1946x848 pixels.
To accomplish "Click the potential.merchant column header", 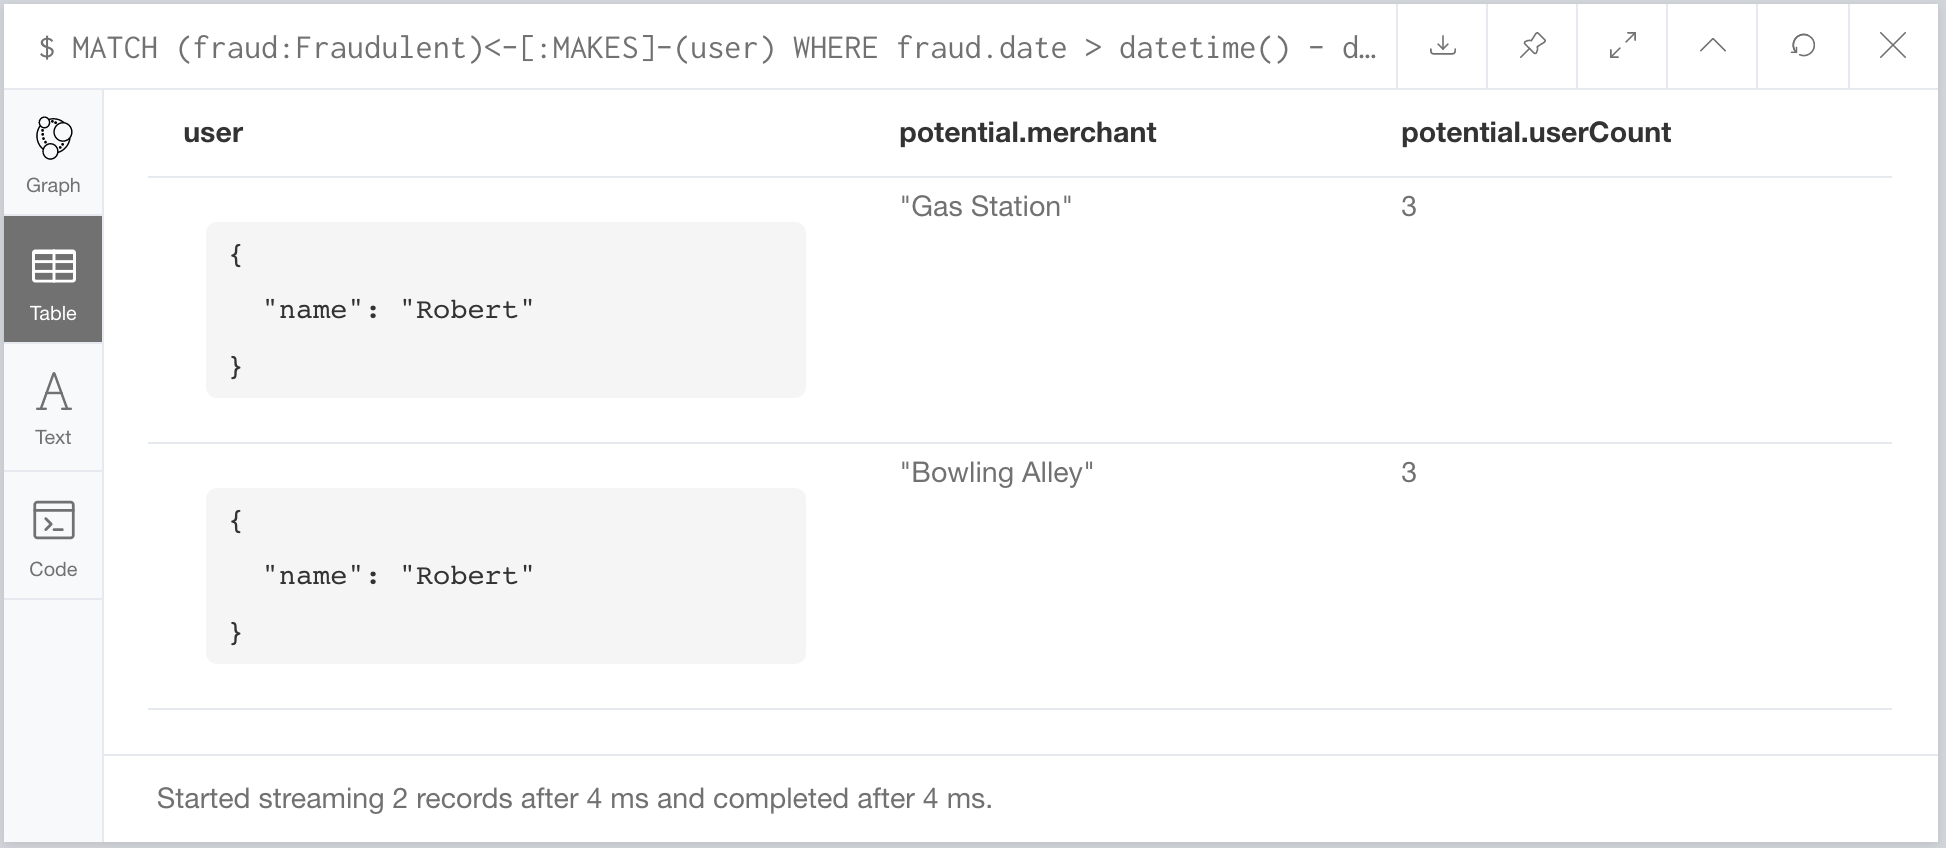I will point(1027,133).
